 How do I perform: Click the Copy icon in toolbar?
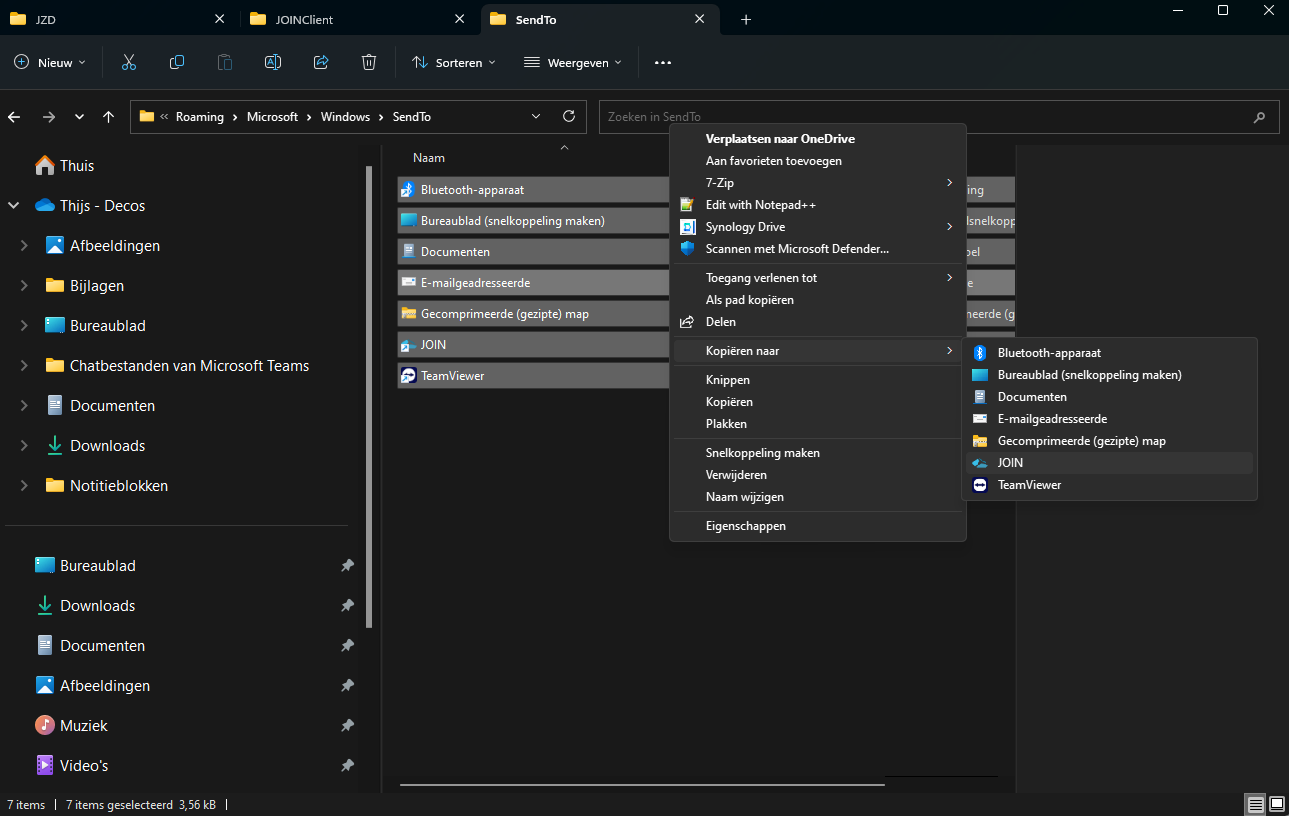pos(177,62)
